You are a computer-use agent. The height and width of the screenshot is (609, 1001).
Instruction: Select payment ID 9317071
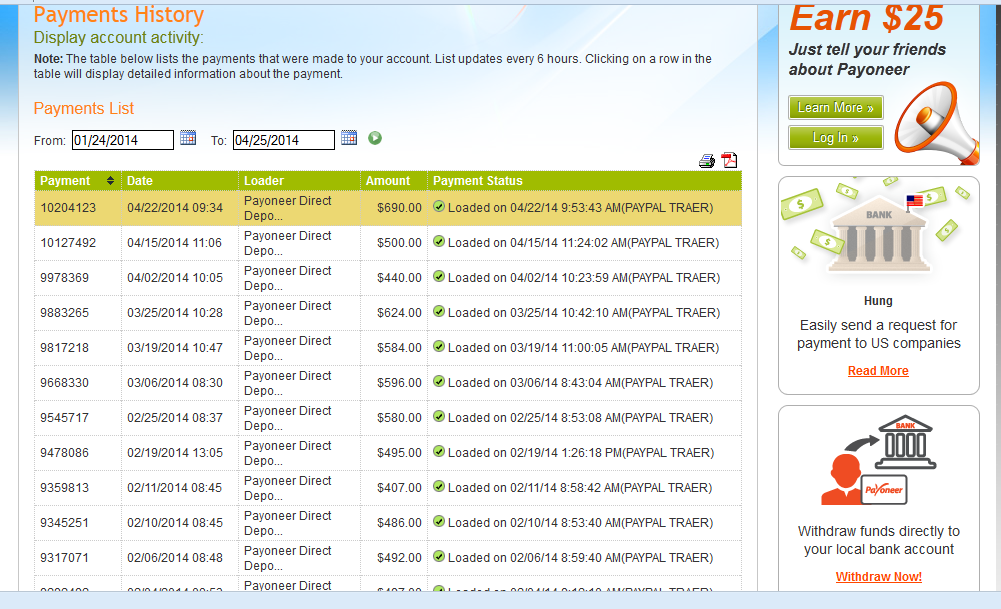[64, 558]
